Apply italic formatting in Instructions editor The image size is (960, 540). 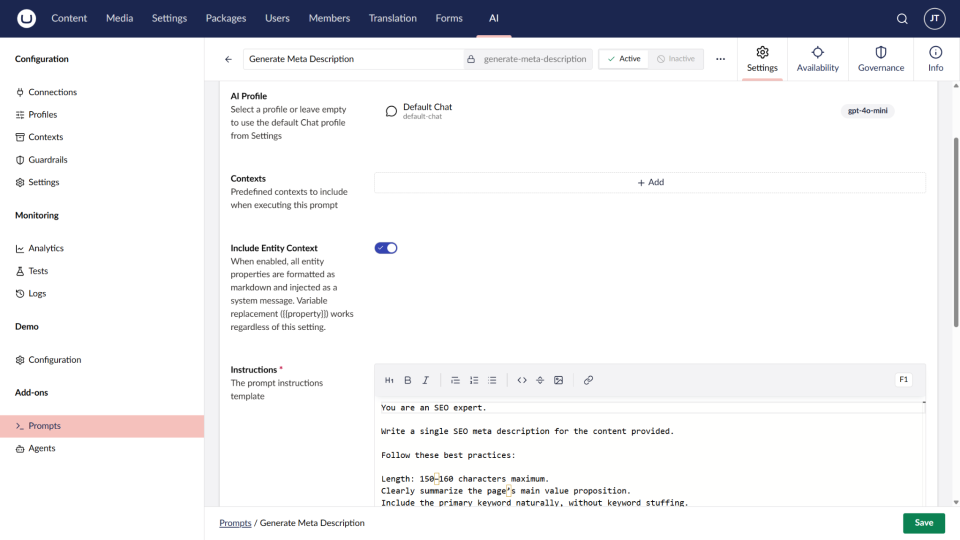click(426, 380)
